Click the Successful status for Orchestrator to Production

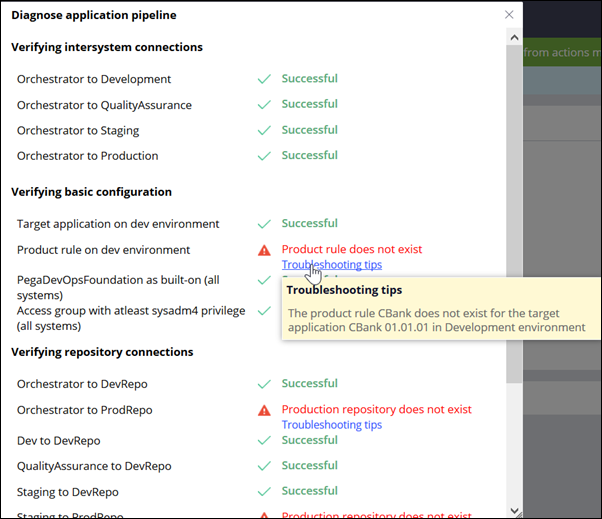(309, 155)
